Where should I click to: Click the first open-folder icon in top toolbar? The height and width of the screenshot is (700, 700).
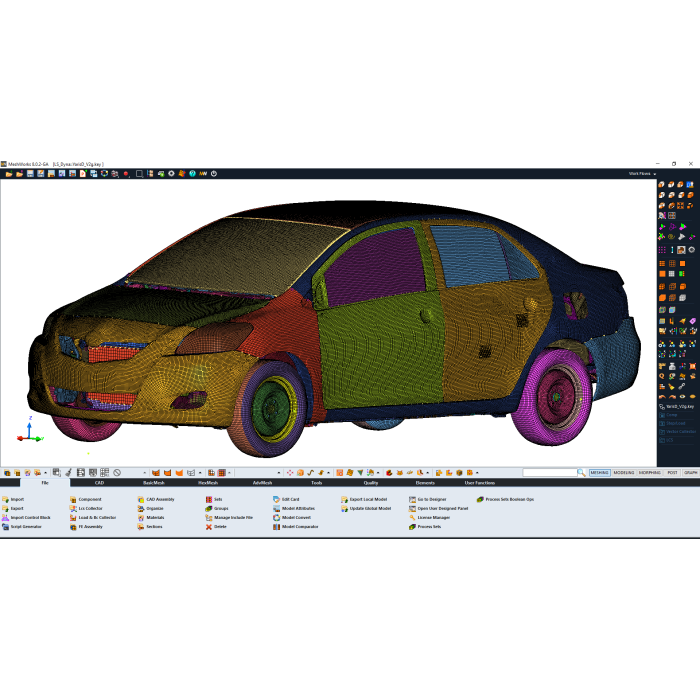(x=8, y=173)
